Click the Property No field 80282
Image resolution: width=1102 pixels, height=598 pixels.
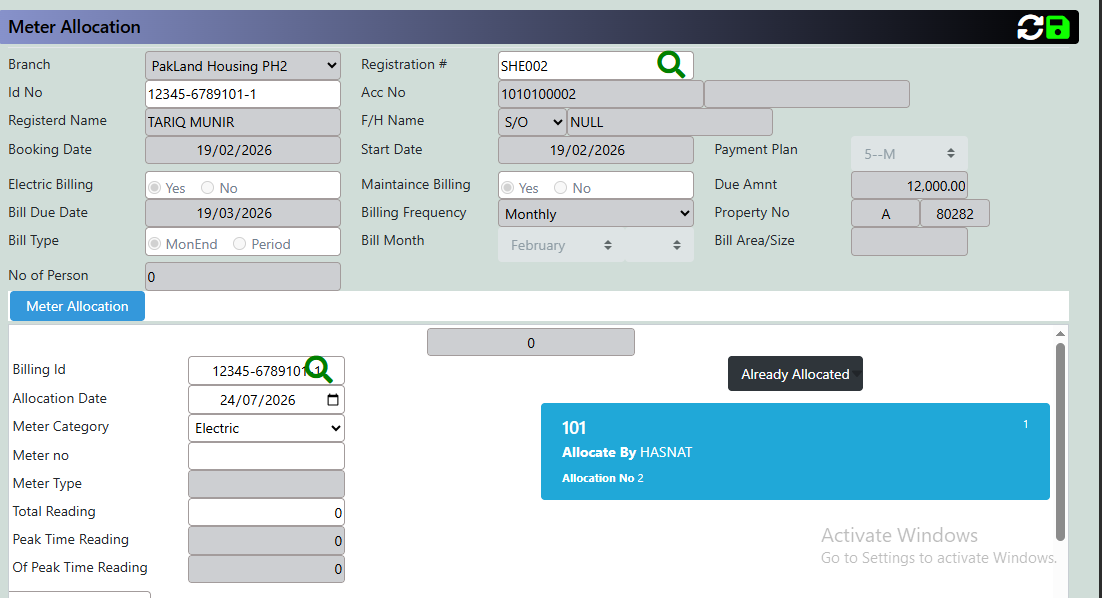(954, 214)
